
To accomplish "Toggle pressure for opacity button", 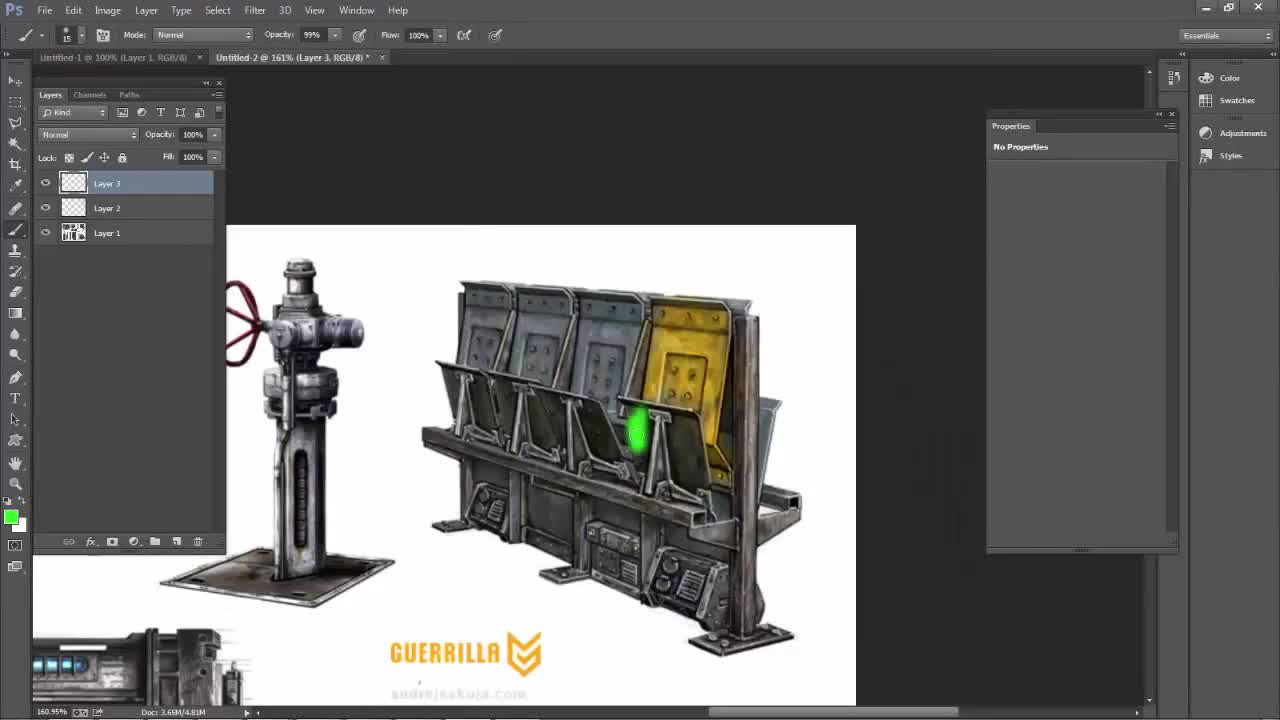I will coord(359,35).
